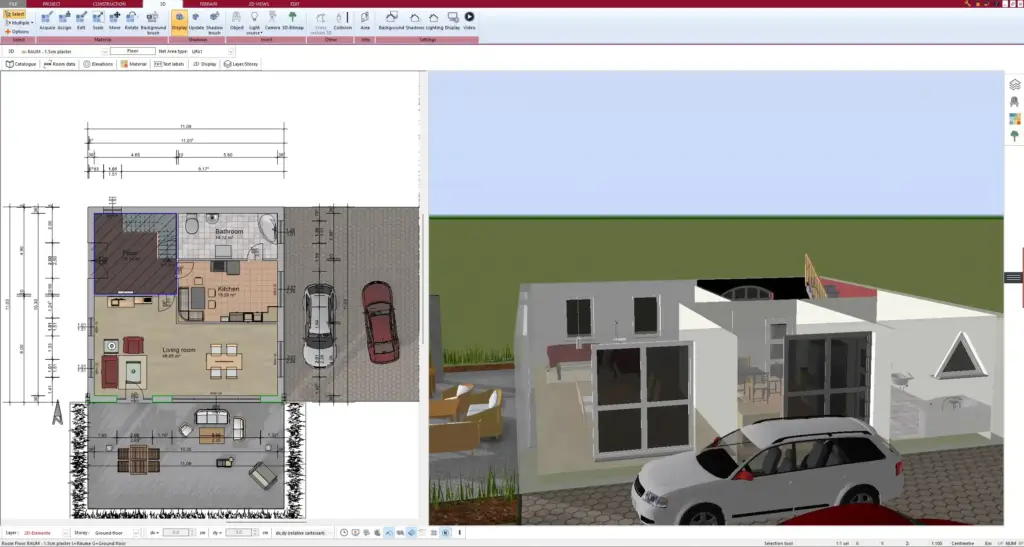Insert a 3D Object
The width and height of the screenshot is (1024, 547).
click(x=236, y=20)
